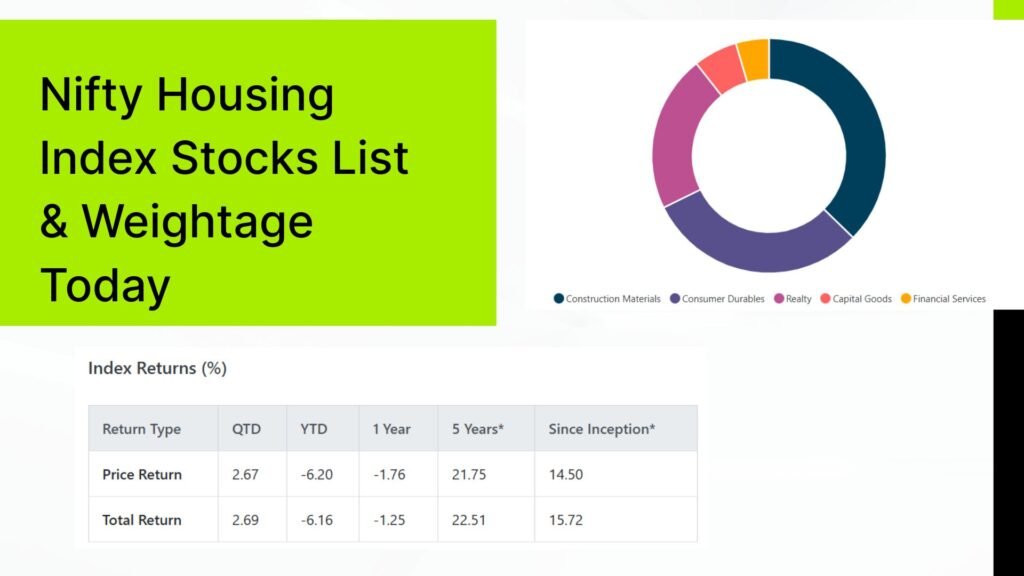Click Price Return 5 Years value 21.75
This screenshot has width=1024, height=576.
469,475
